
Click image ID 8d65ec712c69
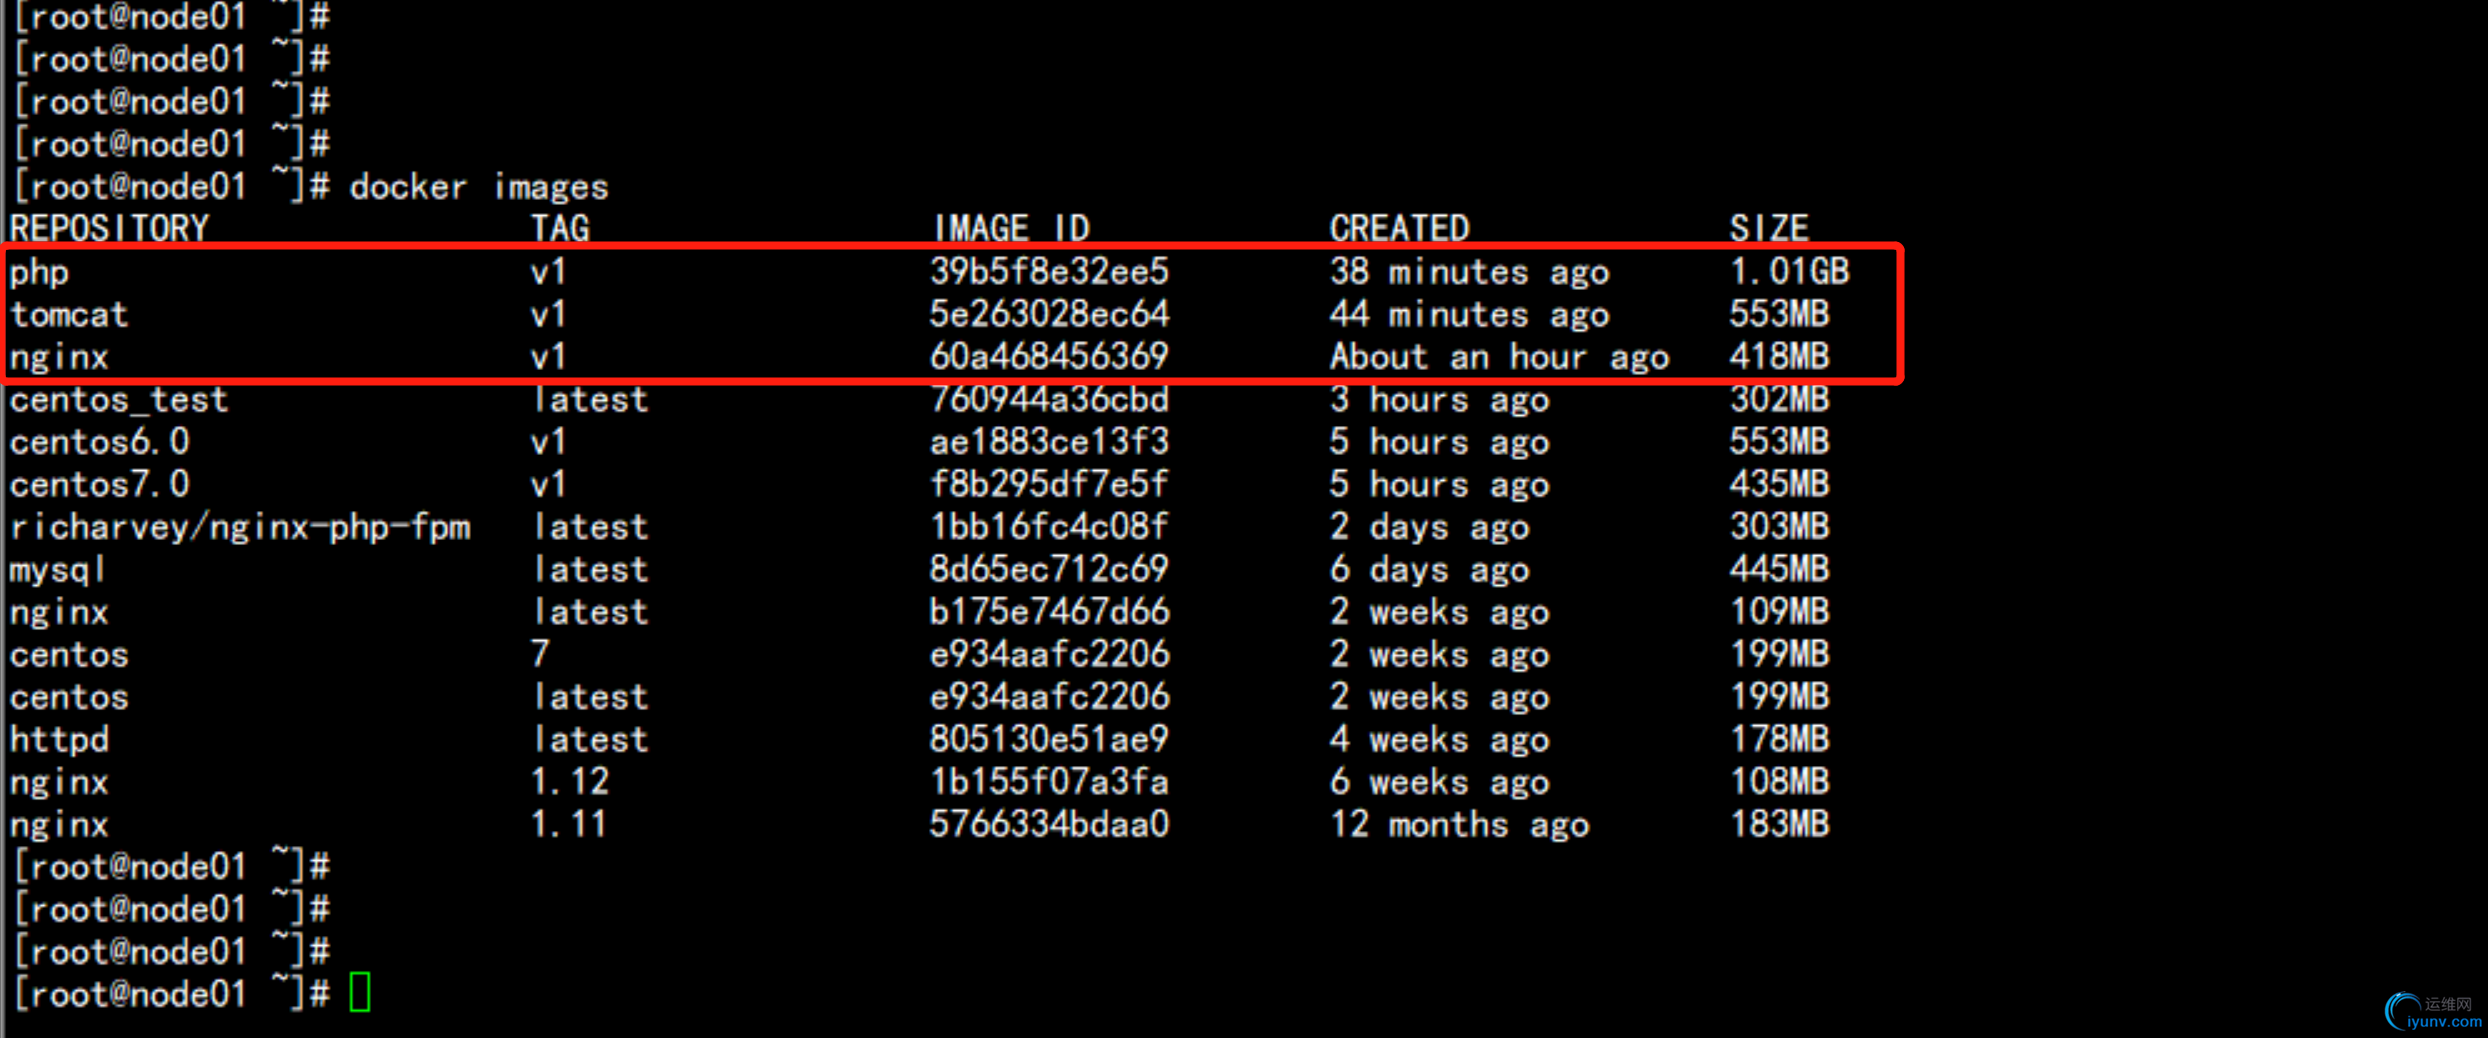coord(1049,570)
